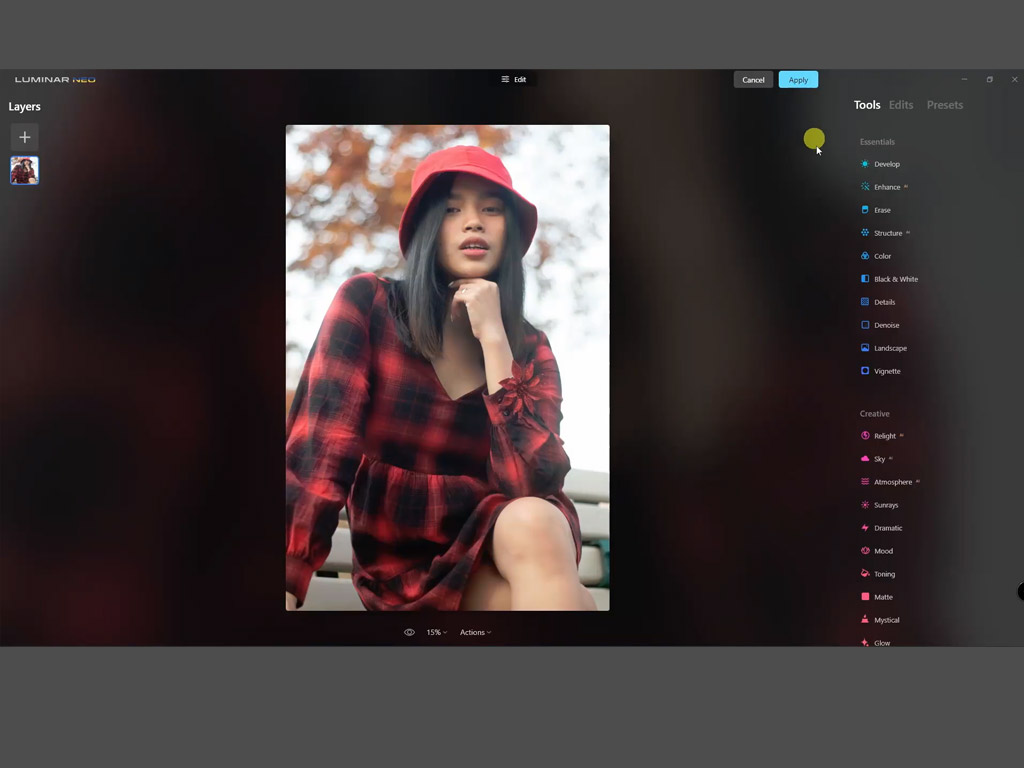Click the Cancel button
The height and width of the screenshot is (768, 1024).
[753, 80]
